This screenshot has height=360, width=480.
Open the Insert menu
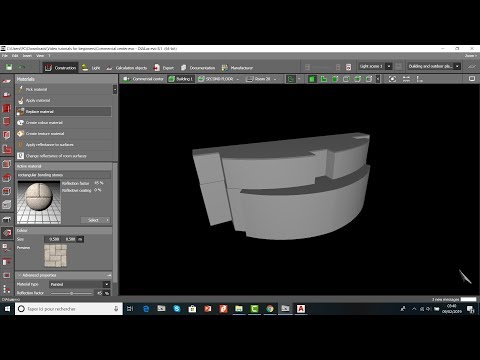[x=27, y=56]
